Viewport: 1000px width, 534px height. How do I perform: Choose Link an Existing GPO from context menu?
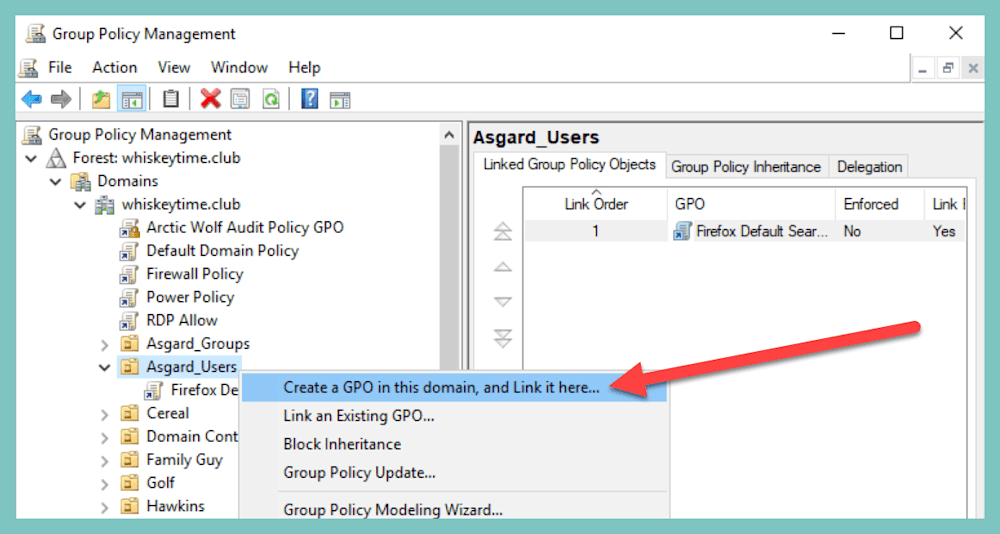click(x=454, y=416)
